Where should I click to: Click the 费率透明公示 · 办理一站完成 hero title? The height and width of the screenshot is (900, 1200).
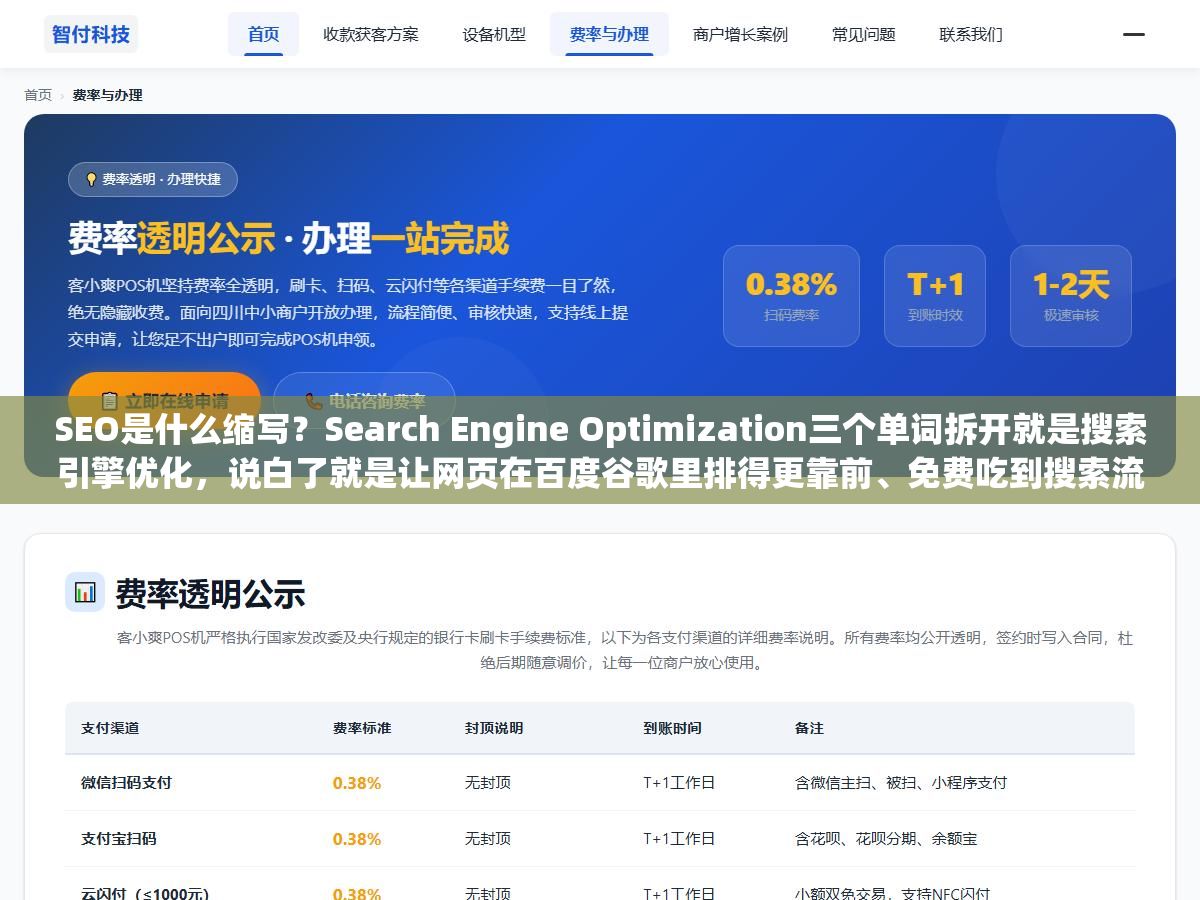288,239
